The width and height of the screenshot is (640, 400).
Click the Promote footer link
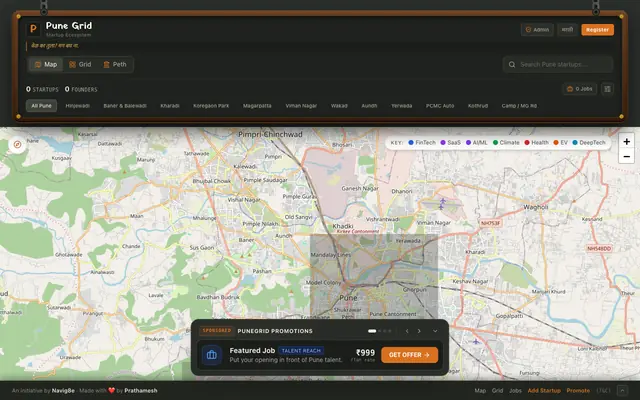[578, 391]
